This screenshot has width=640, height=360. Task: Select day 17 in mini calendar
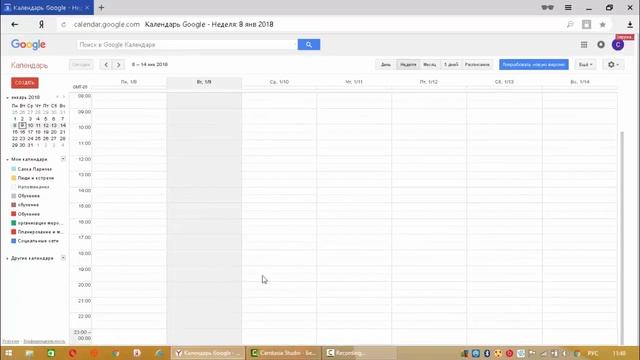pos(30,132)
